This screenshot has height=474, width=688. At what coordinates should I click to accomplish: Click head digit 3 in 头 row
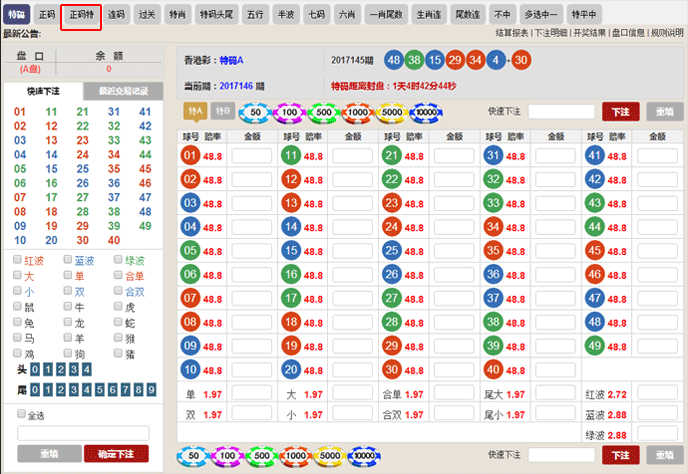[x=65, y=370]
